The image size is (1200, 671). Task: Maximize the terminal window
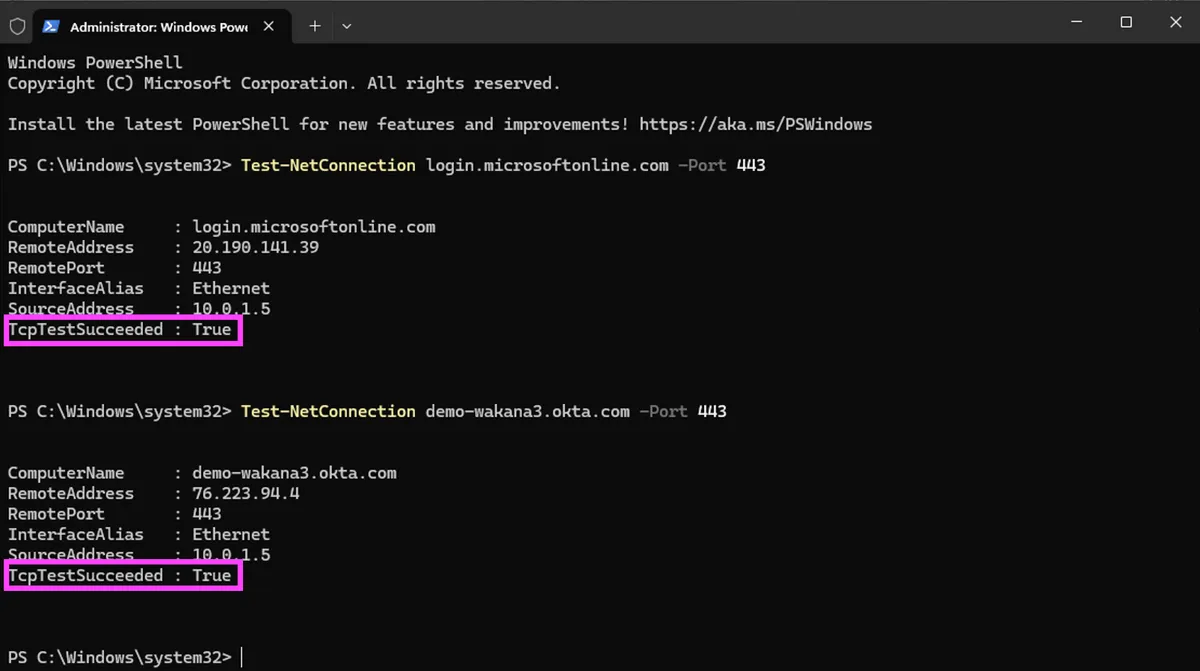(x=1126, y=22)
